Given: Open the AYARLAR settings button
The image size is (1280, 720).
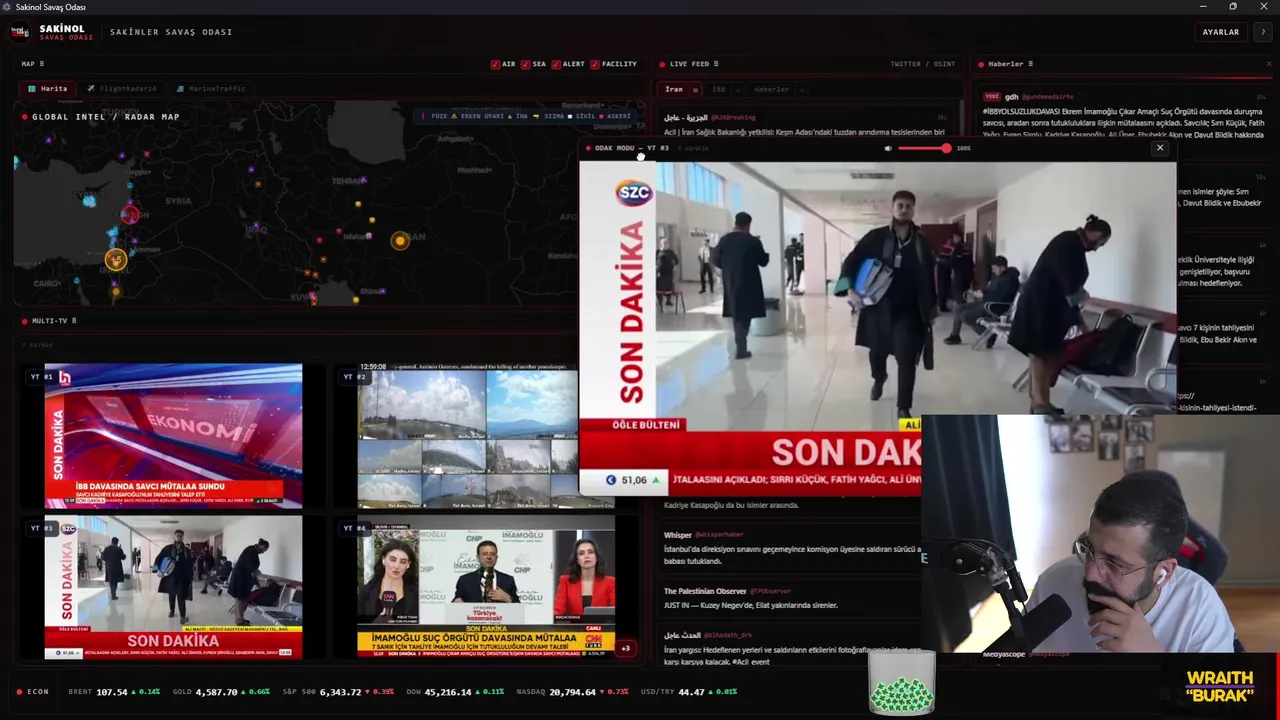Looking at the screenshot, I should pos(1220,32).
